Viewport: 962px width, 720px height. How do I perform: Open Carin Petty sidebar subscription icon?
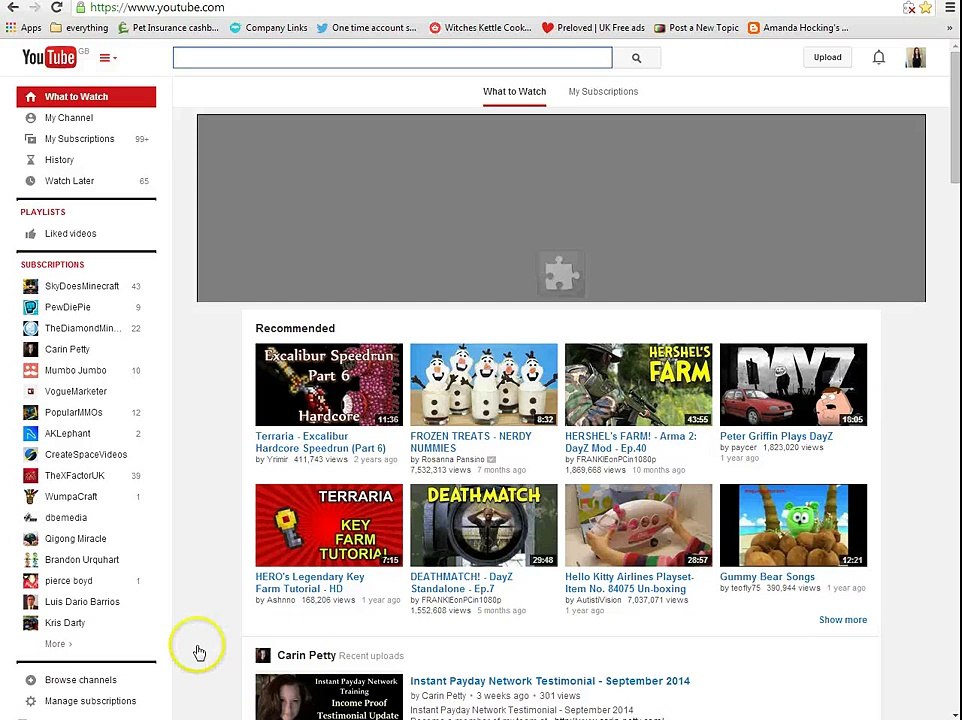coord(30,350)
